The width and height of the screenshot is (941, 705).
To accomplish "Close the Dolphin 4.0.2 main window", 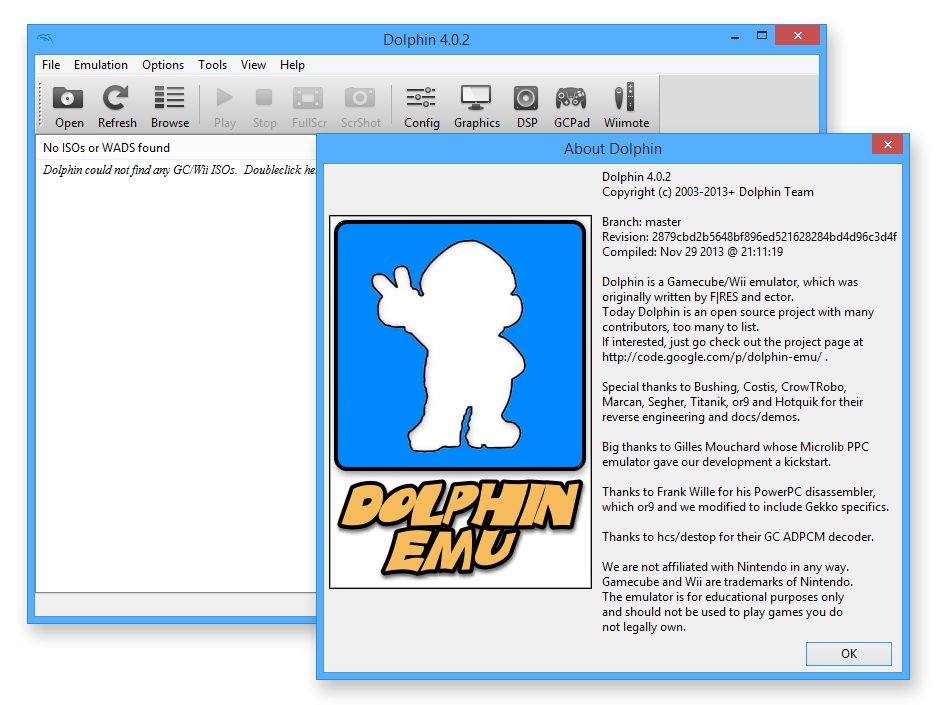I will pyautogui.click(x=798, y=35).
